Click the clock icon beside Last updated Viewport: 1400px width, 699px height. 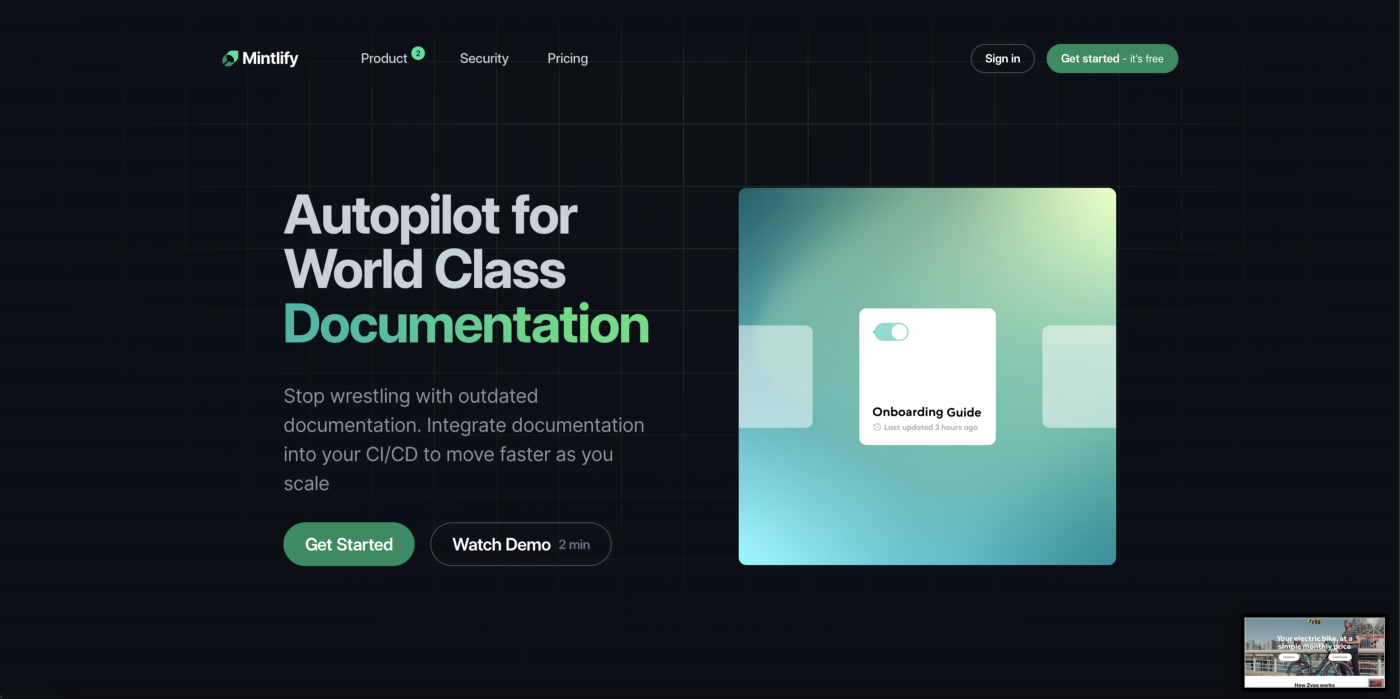[877, 427]
